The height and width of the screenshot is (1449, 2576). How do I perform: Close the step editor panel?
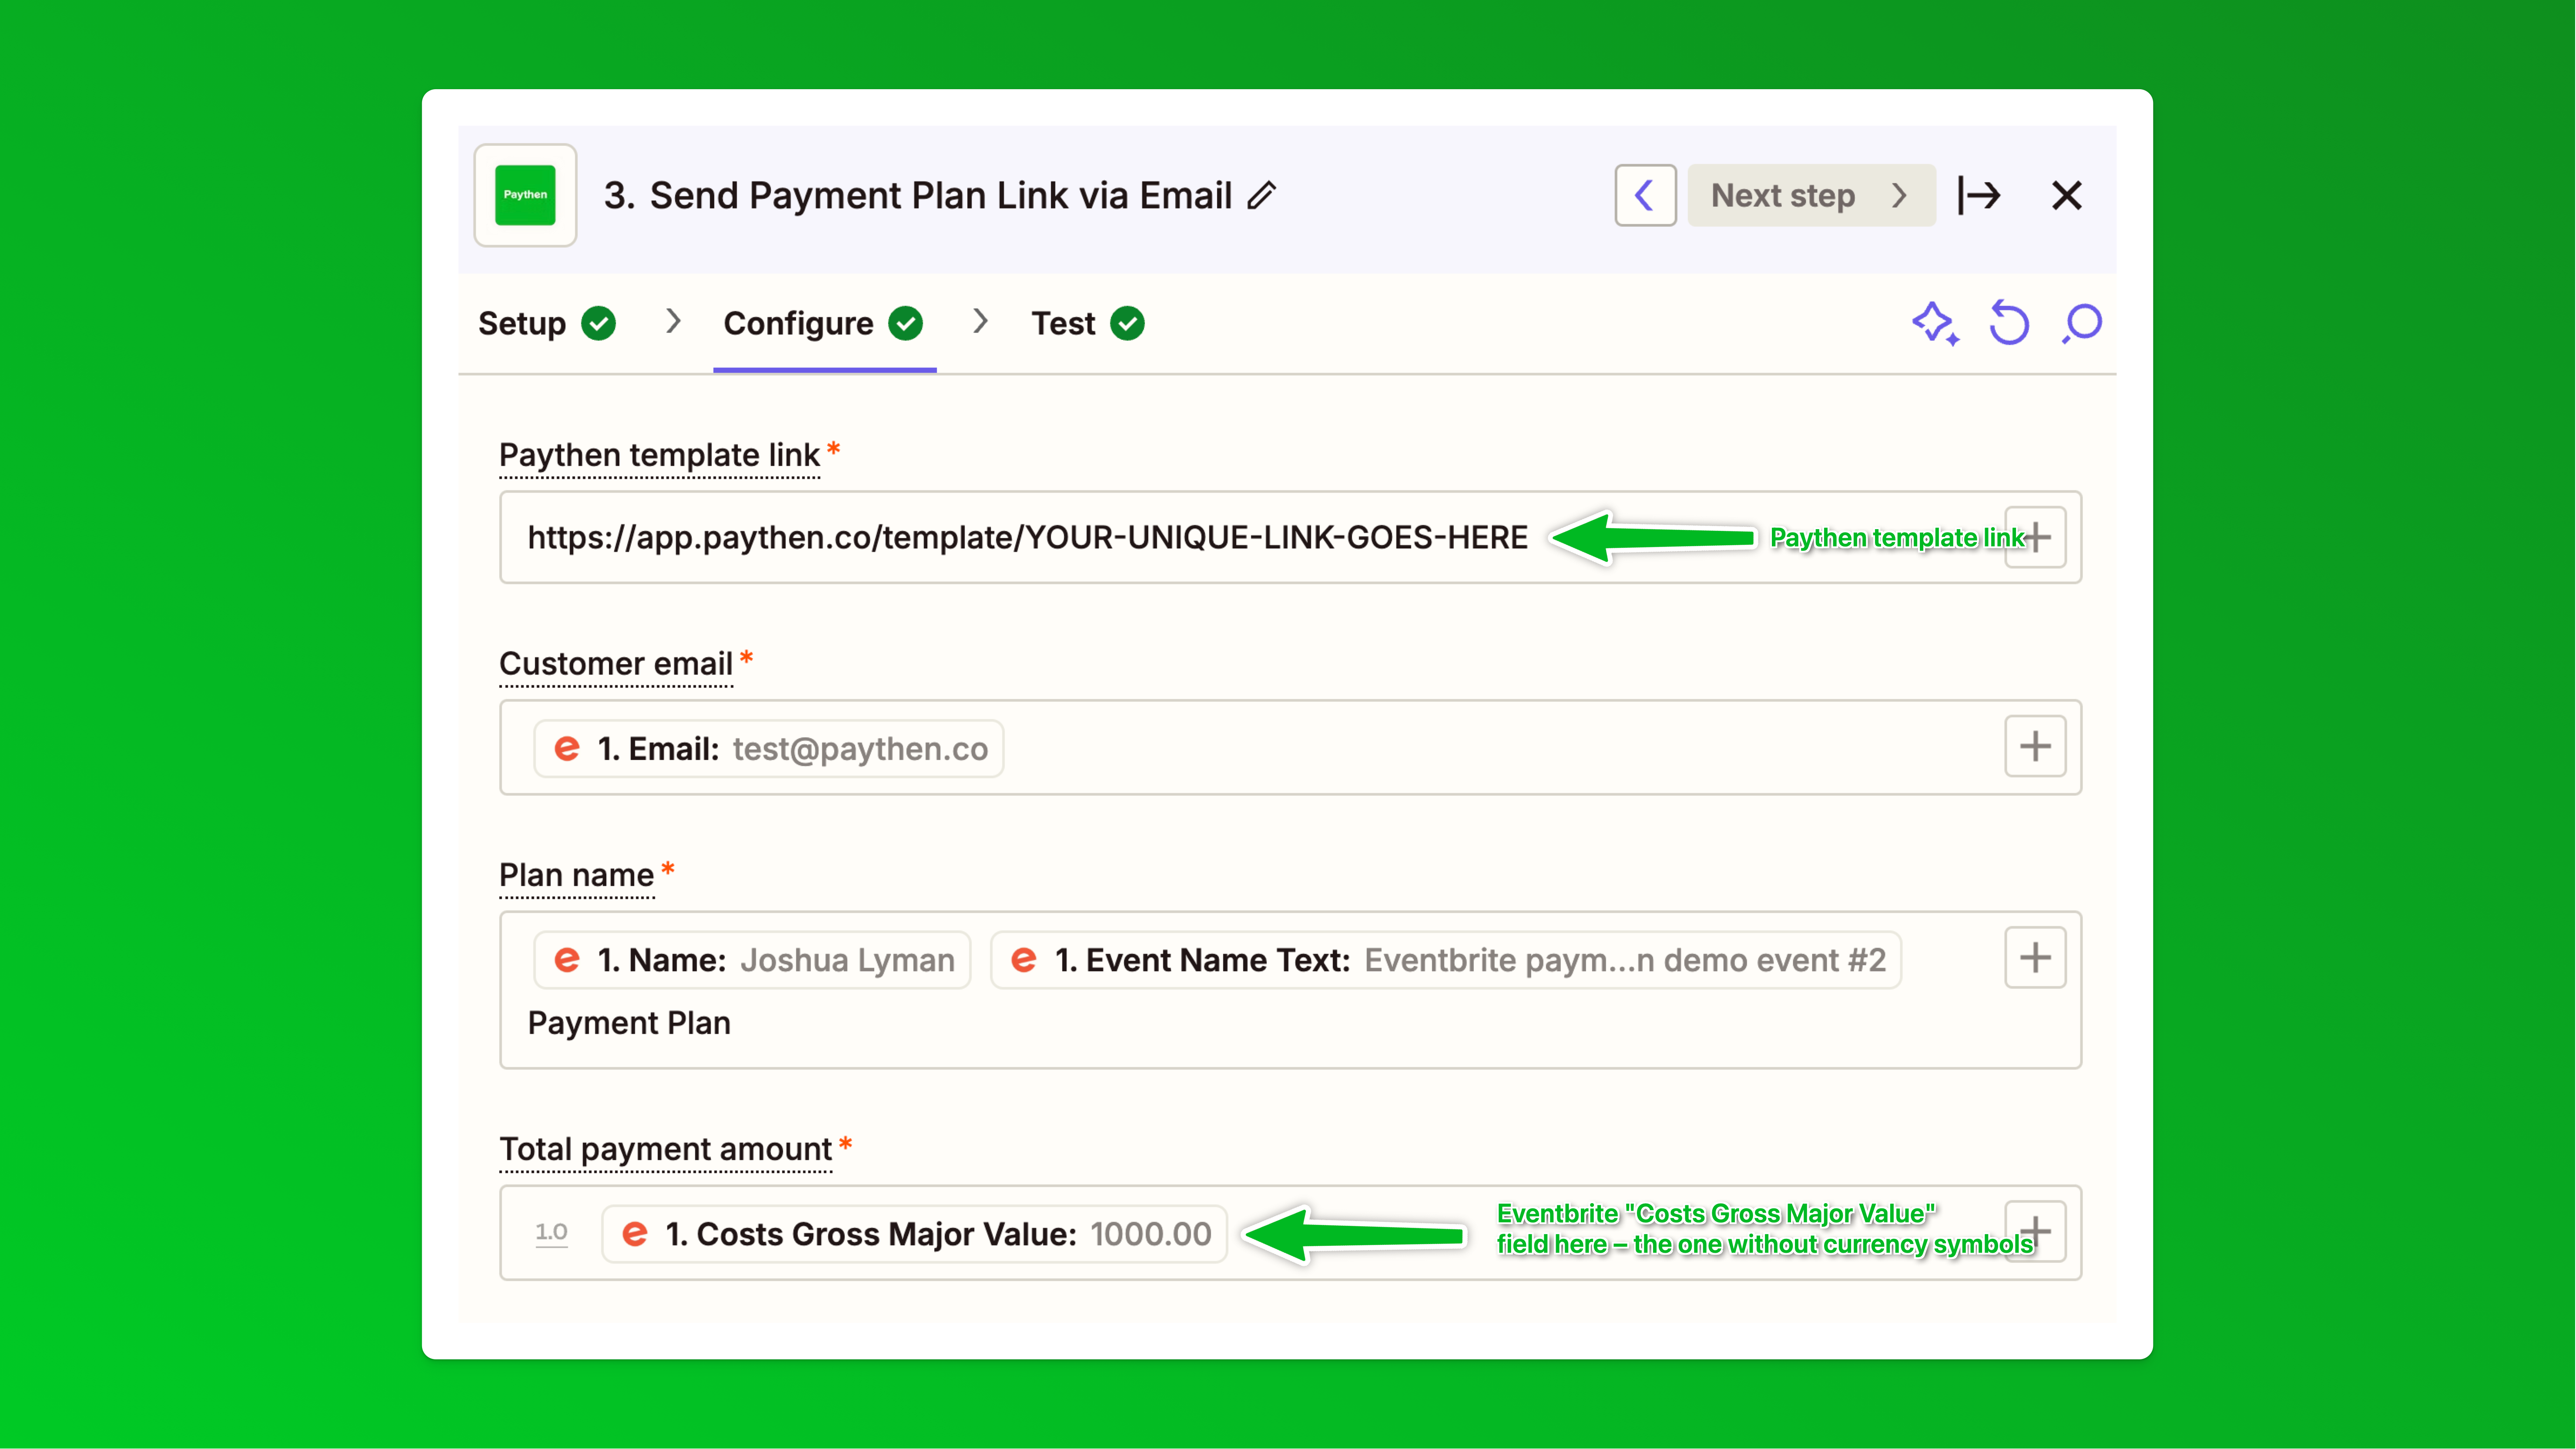tap(2066, 195)
